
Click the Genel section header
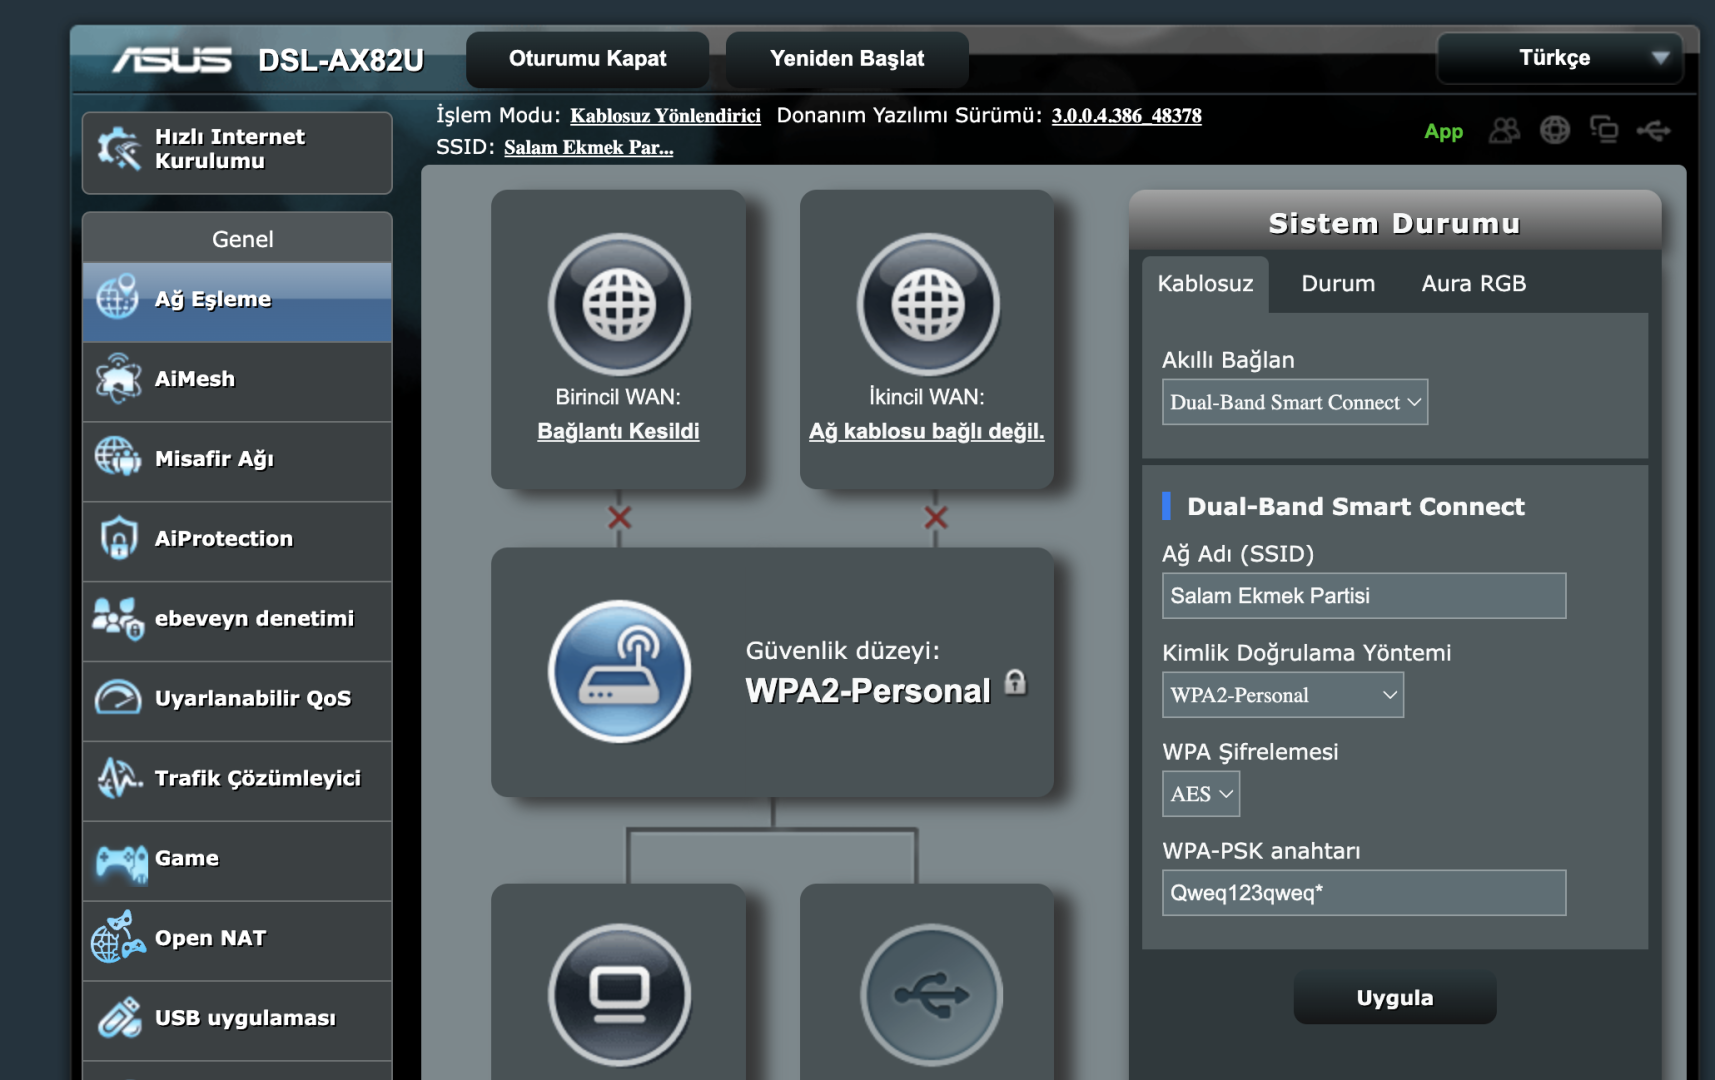237,238
